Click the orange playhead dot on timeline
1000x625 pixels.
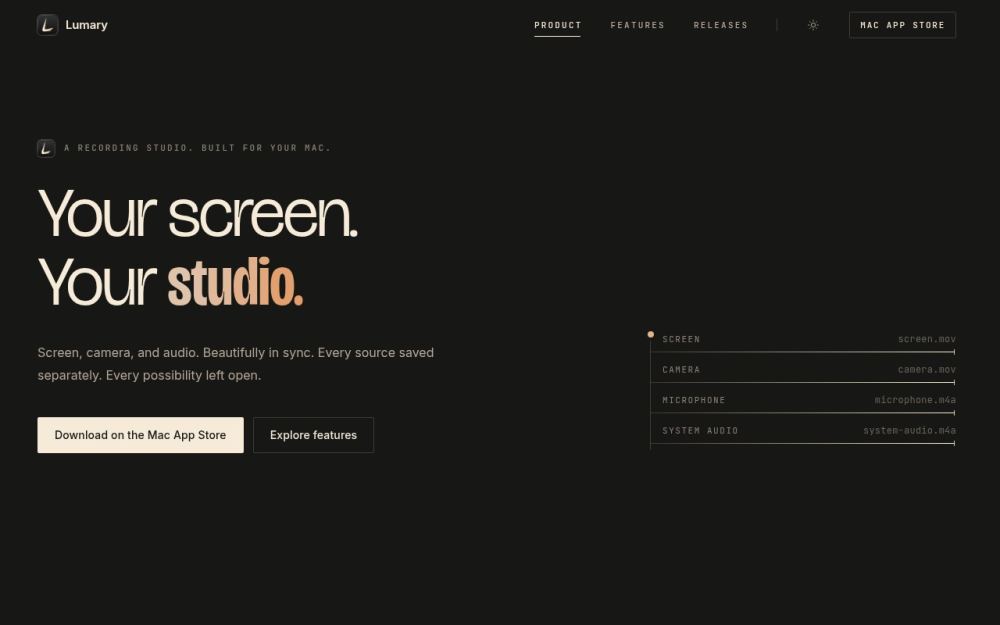click(651, 334)
